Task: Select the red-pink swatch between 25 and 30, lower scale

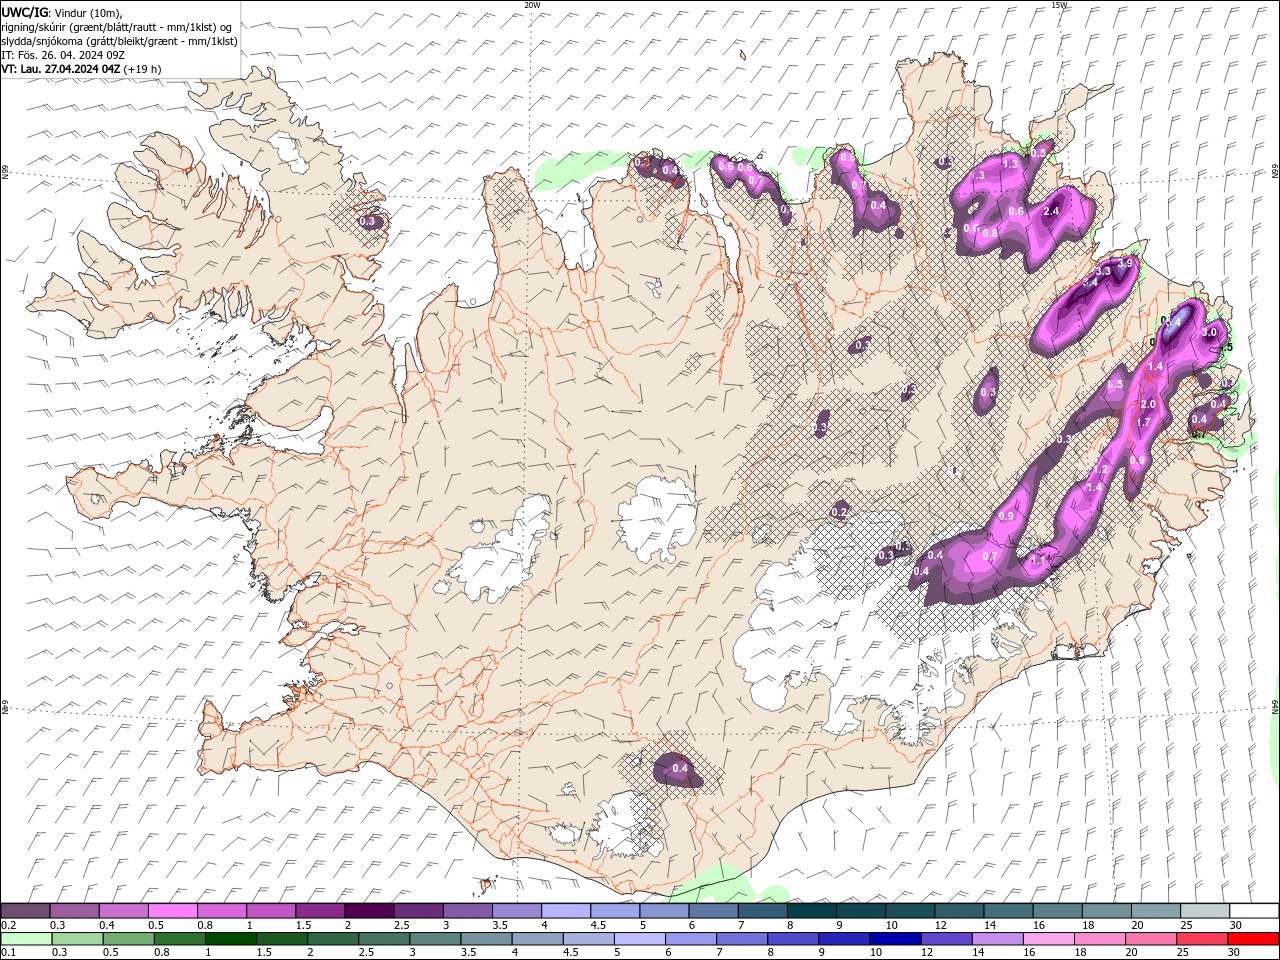Action: click(x=1203, y=939)
